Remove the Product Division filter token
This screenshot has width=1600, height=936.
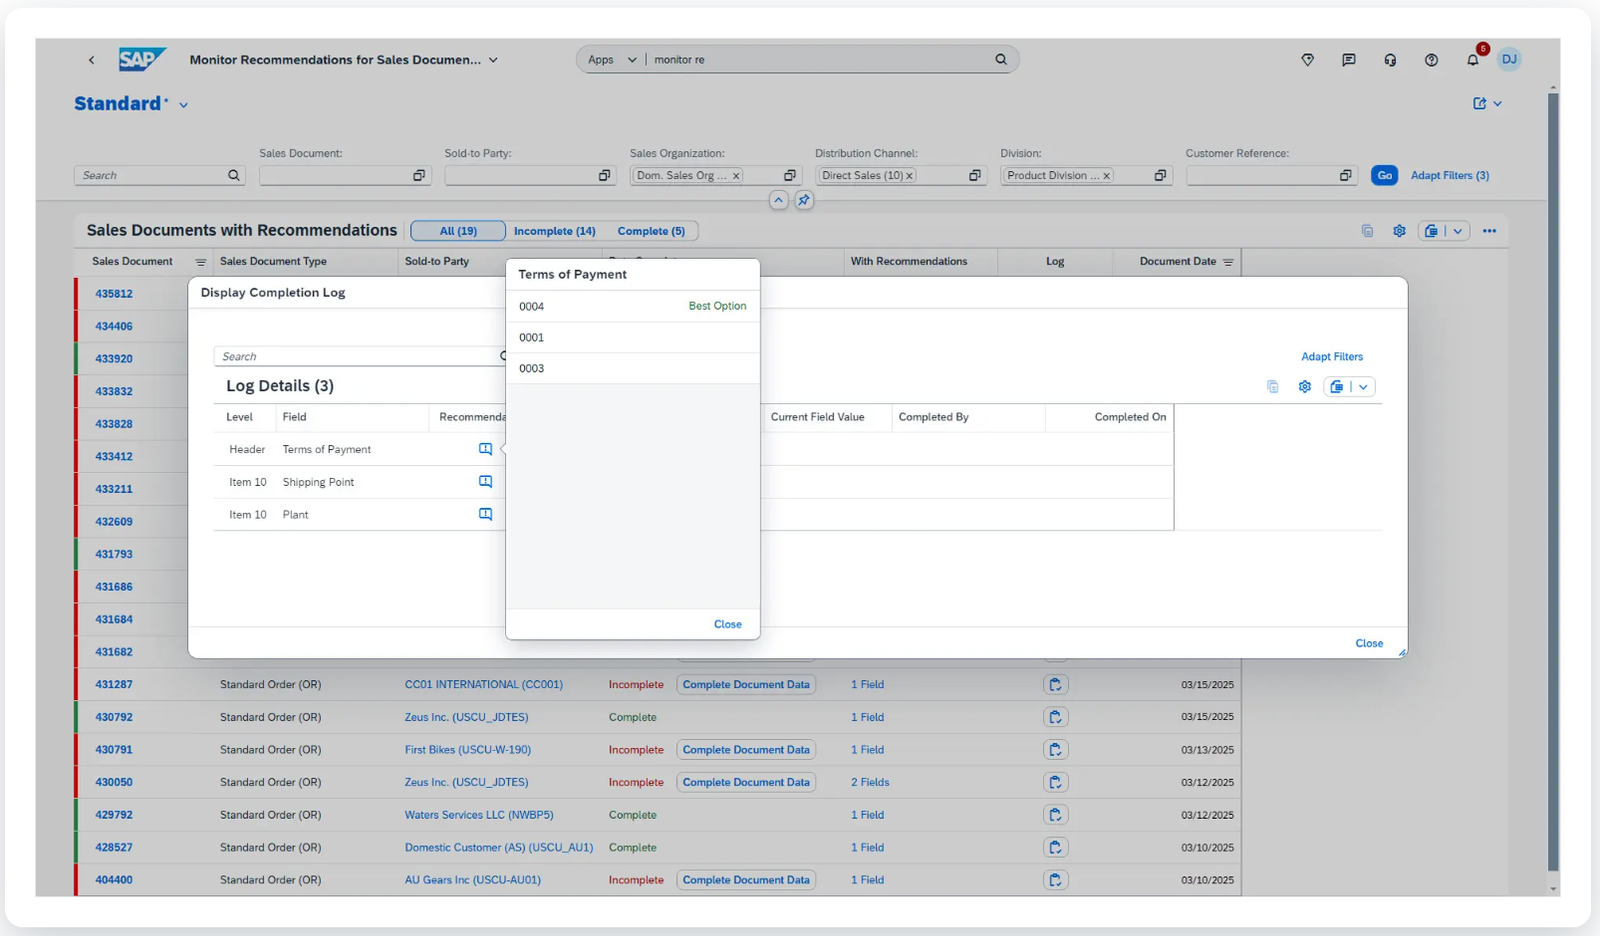click(1106, 176)
